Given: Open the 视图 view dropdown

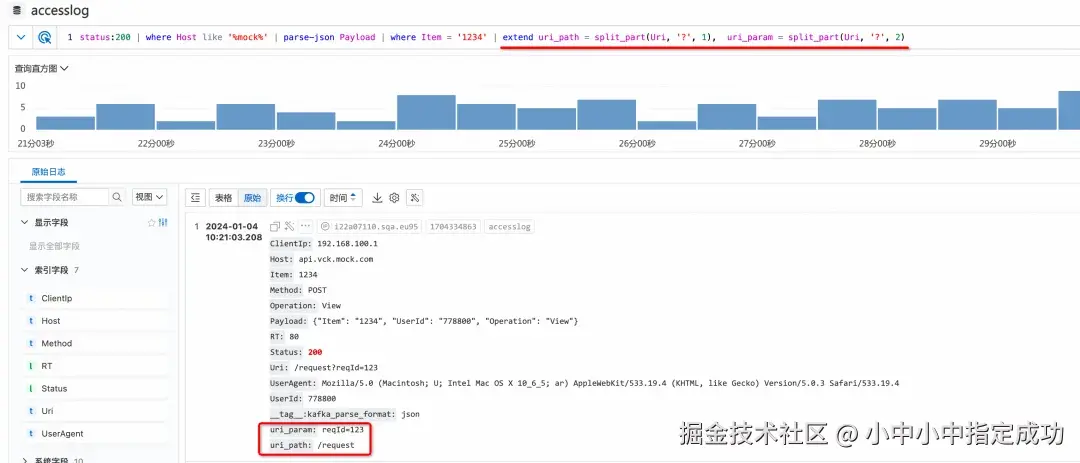Looking at the screenshot, I should pyautogui.click(x=149, y=197).
